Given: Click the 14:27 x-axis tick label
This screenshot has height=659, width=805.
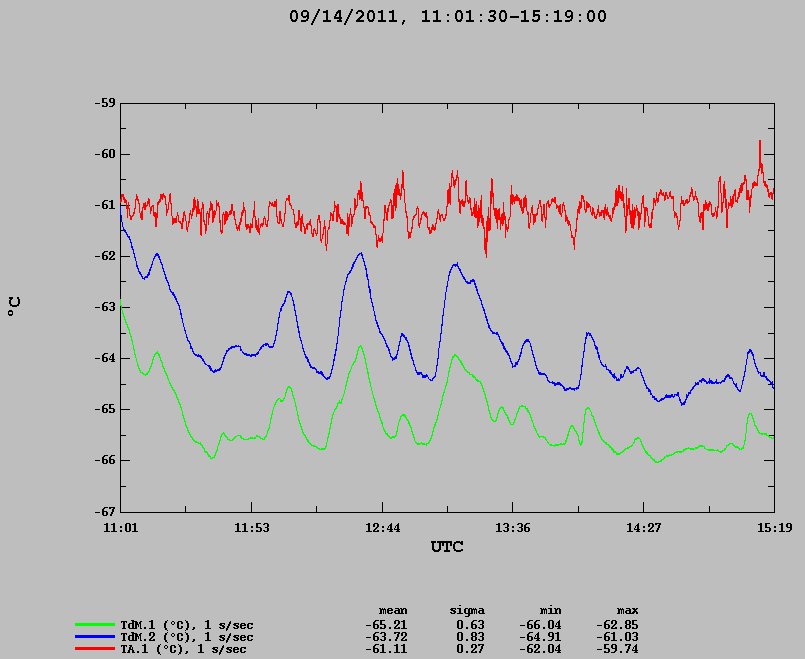Looking at the screenshot, I should coord(644,528).
